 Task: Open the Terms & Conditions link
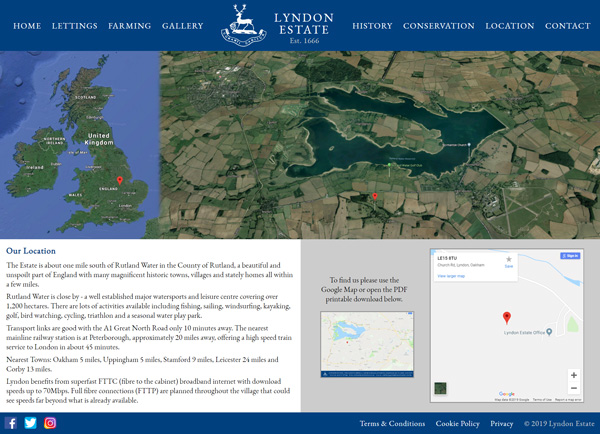(392, 424)
